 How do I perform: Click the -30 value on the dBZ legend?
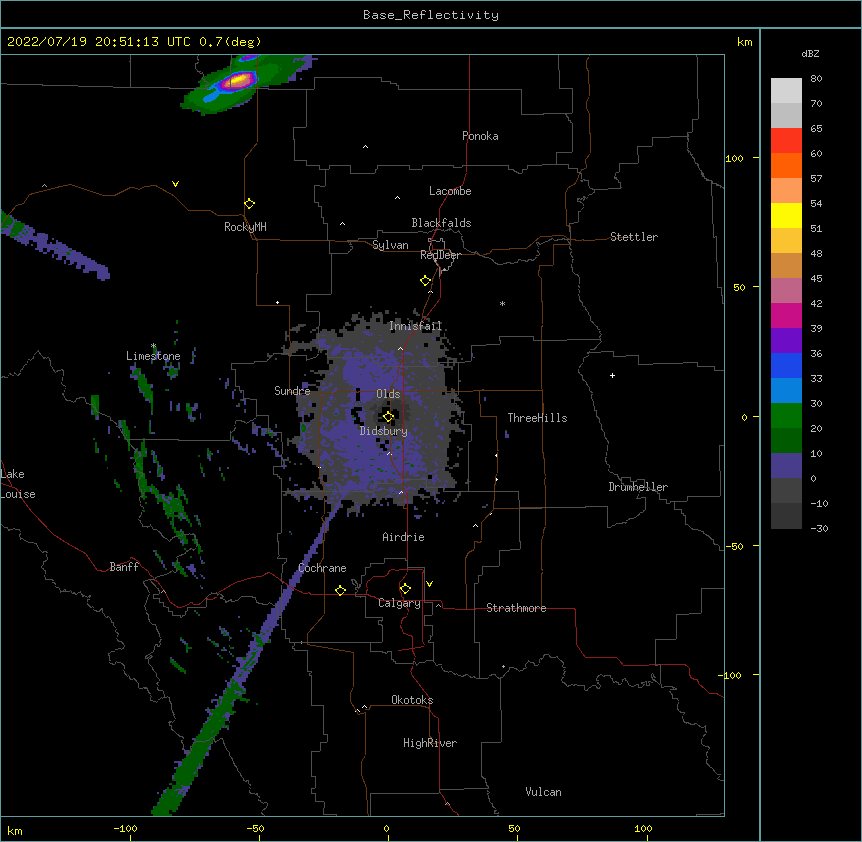click(x=819, y=529)
